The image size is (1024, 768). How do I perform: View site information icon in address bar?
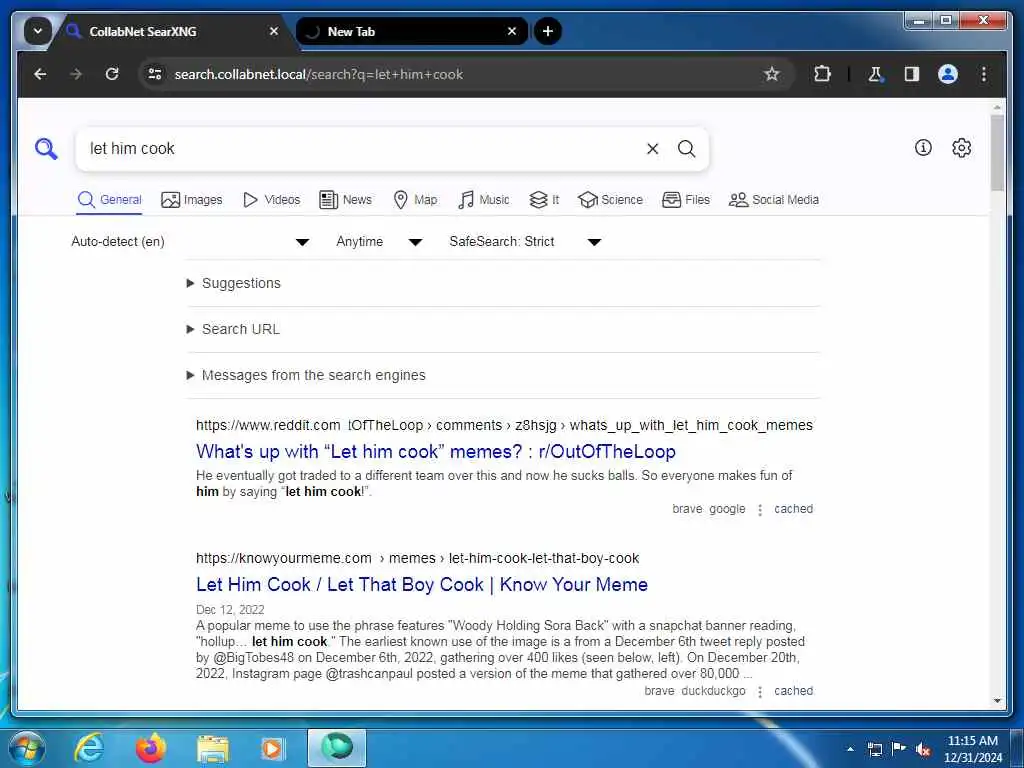click(x=155, y=74)
